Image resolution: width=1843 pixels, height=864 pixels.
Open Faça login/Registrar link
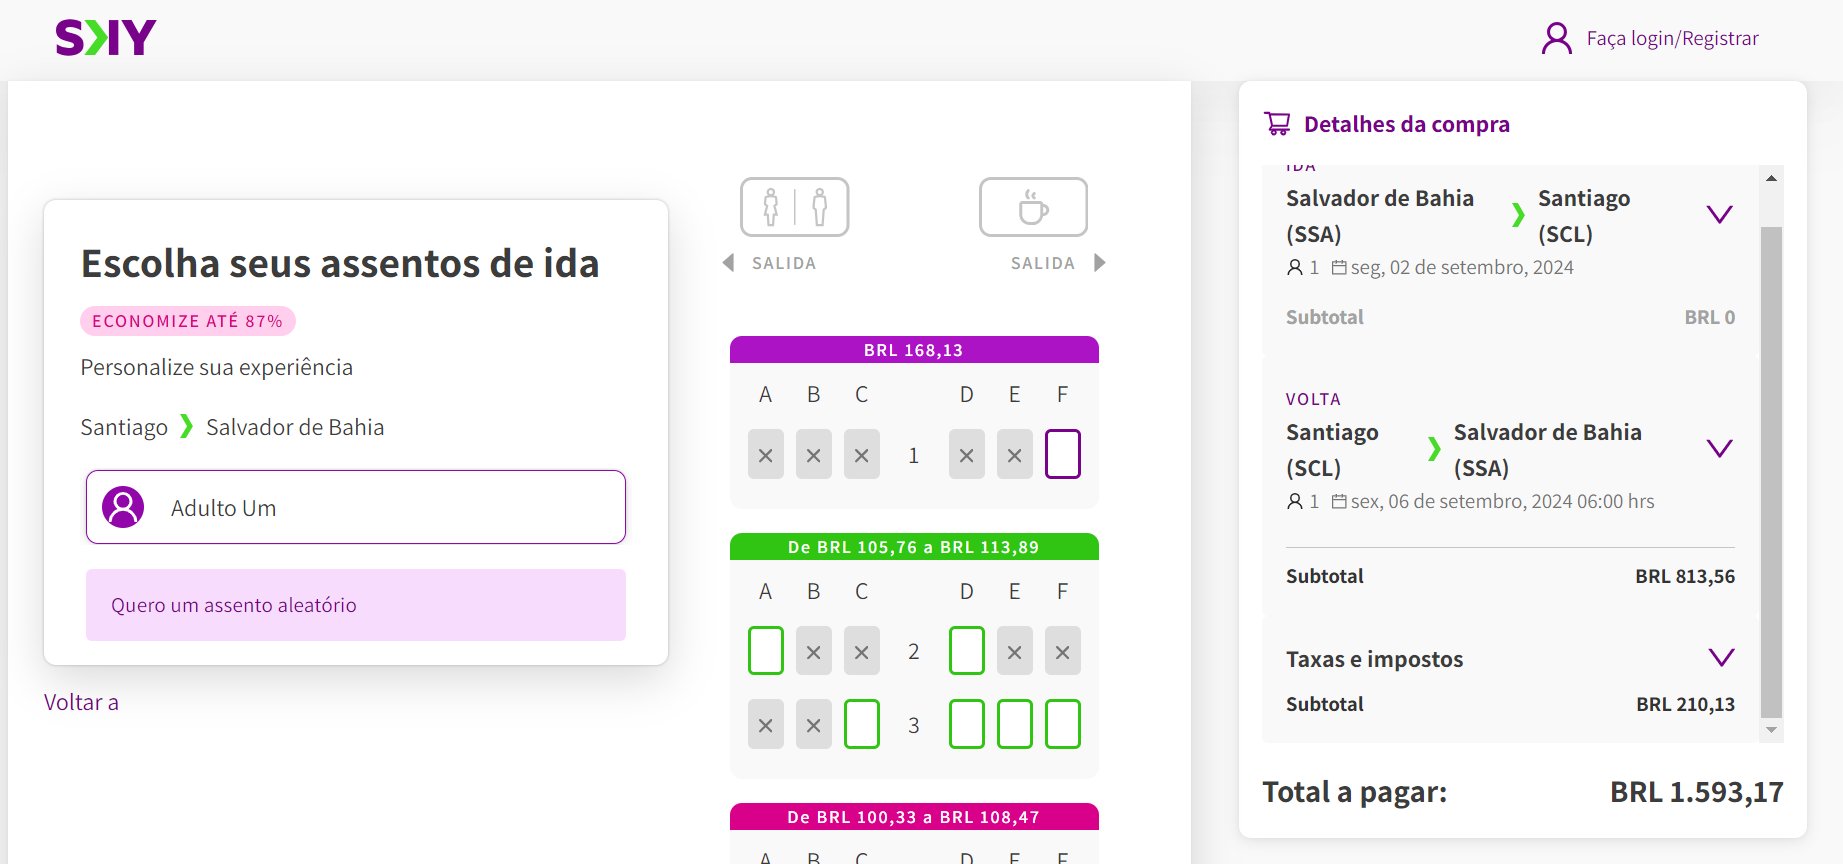point(1672,39)
